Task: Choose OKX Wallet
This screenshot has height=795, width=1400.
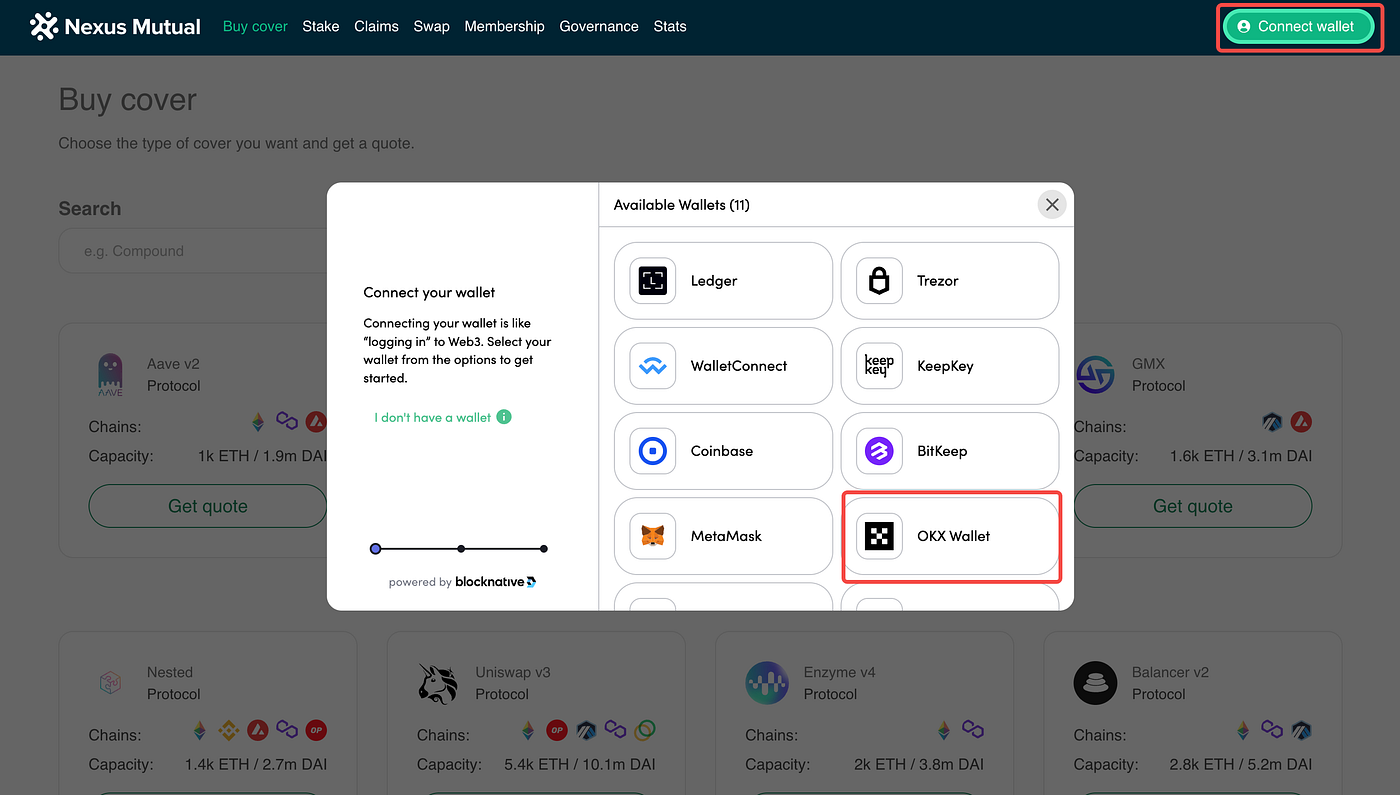Action: 950,536
